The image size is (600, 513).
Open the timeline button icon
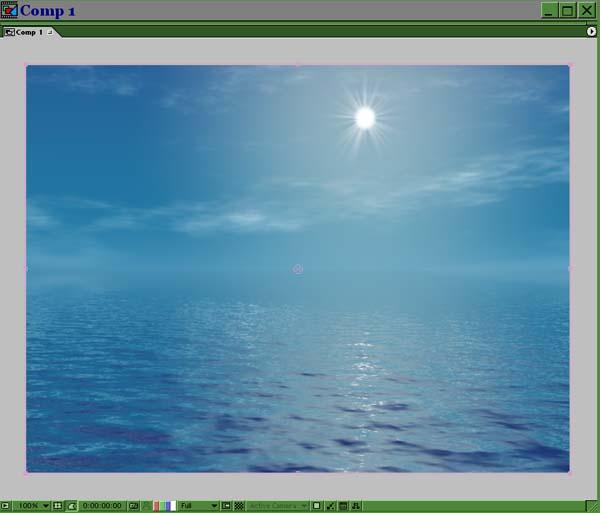343,506
